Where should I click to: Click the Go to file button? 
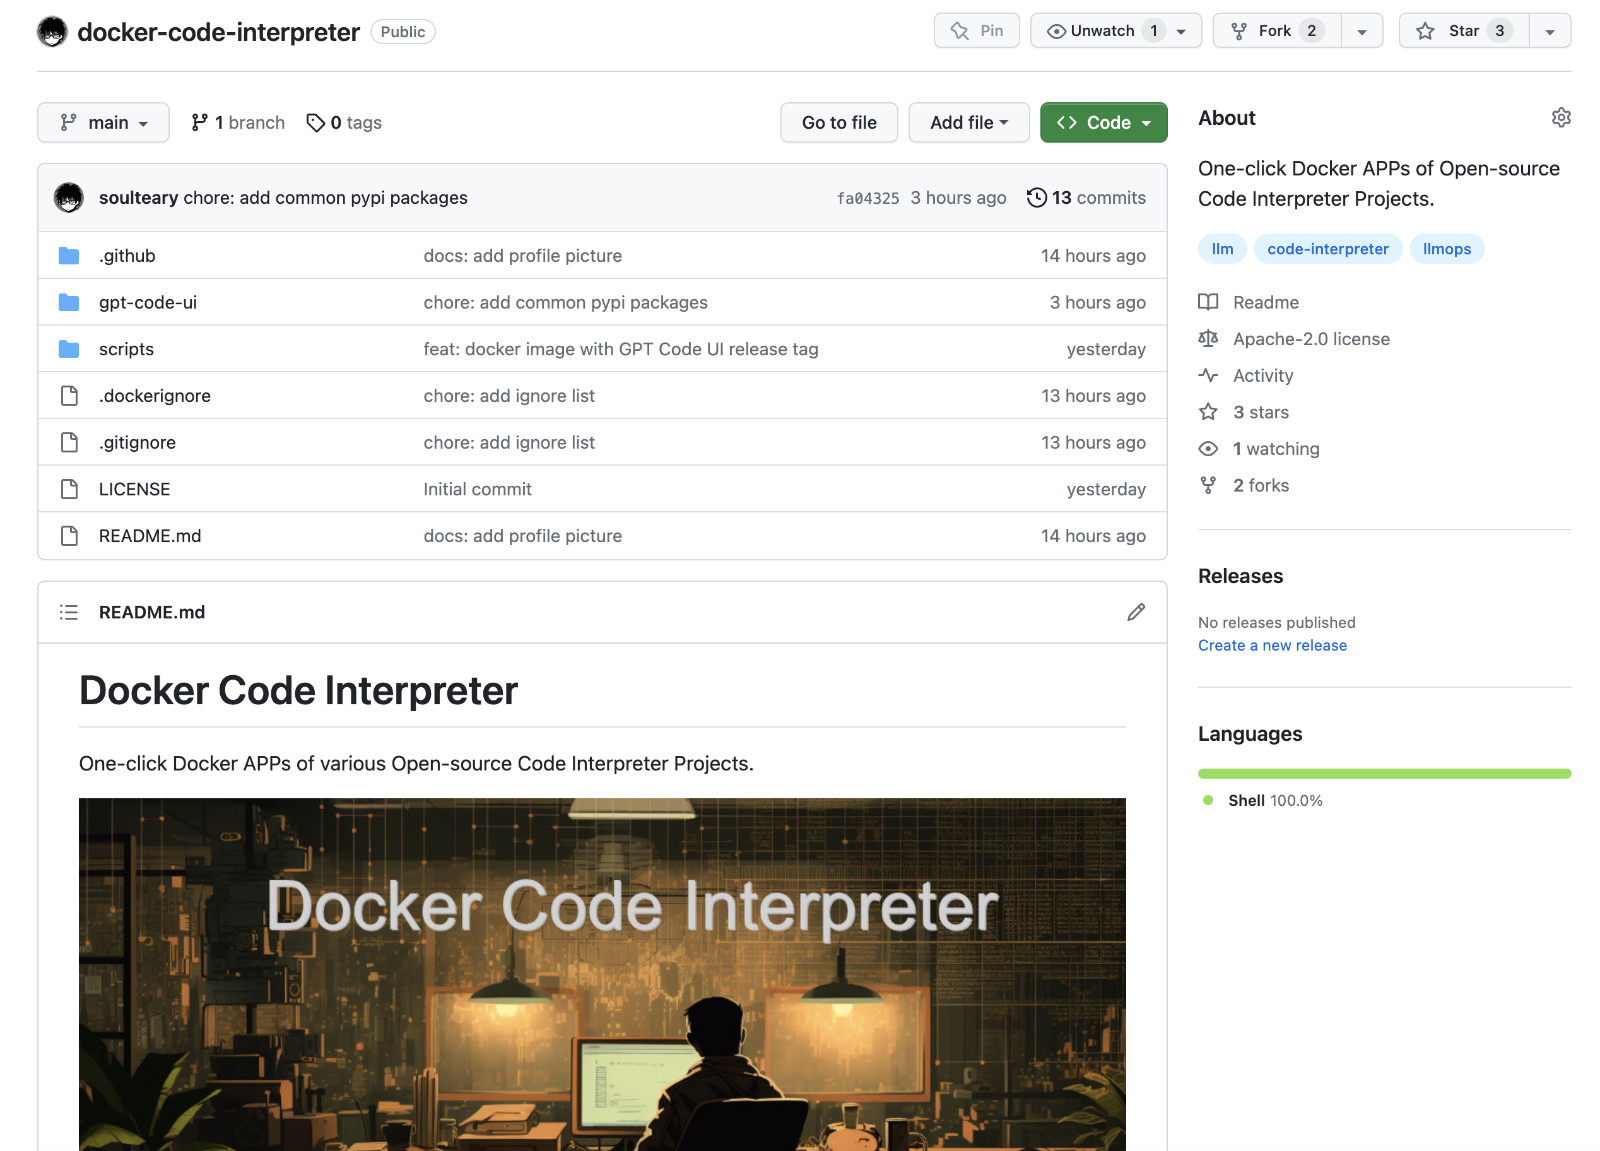click(839, 123)
